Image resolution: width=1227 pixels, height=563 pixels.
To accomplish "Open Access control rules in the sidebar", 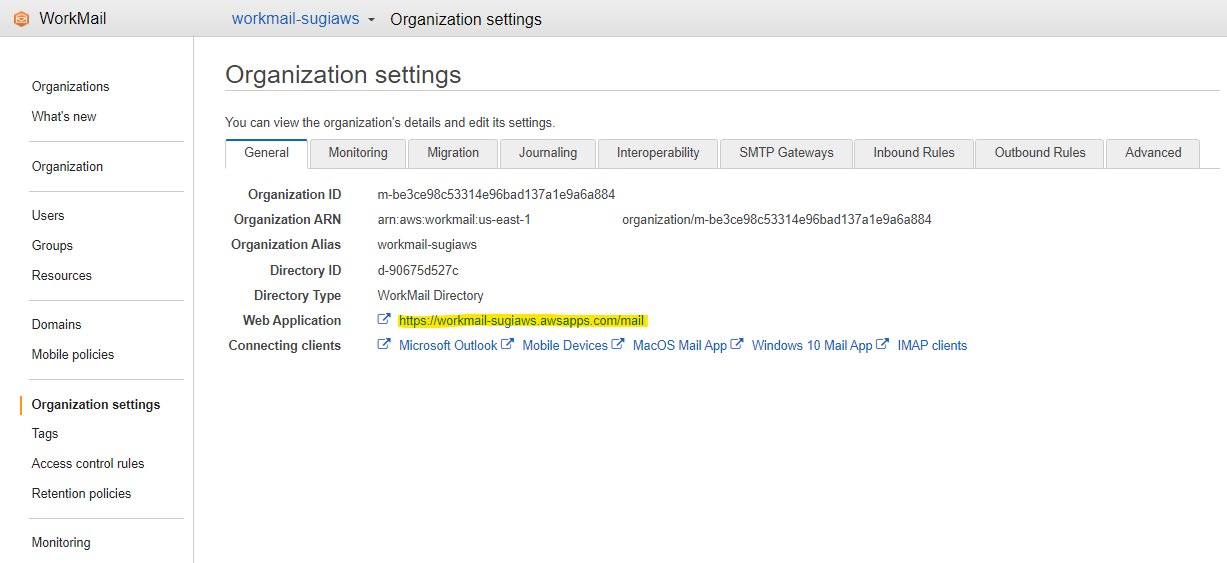I will pos(88,464).
